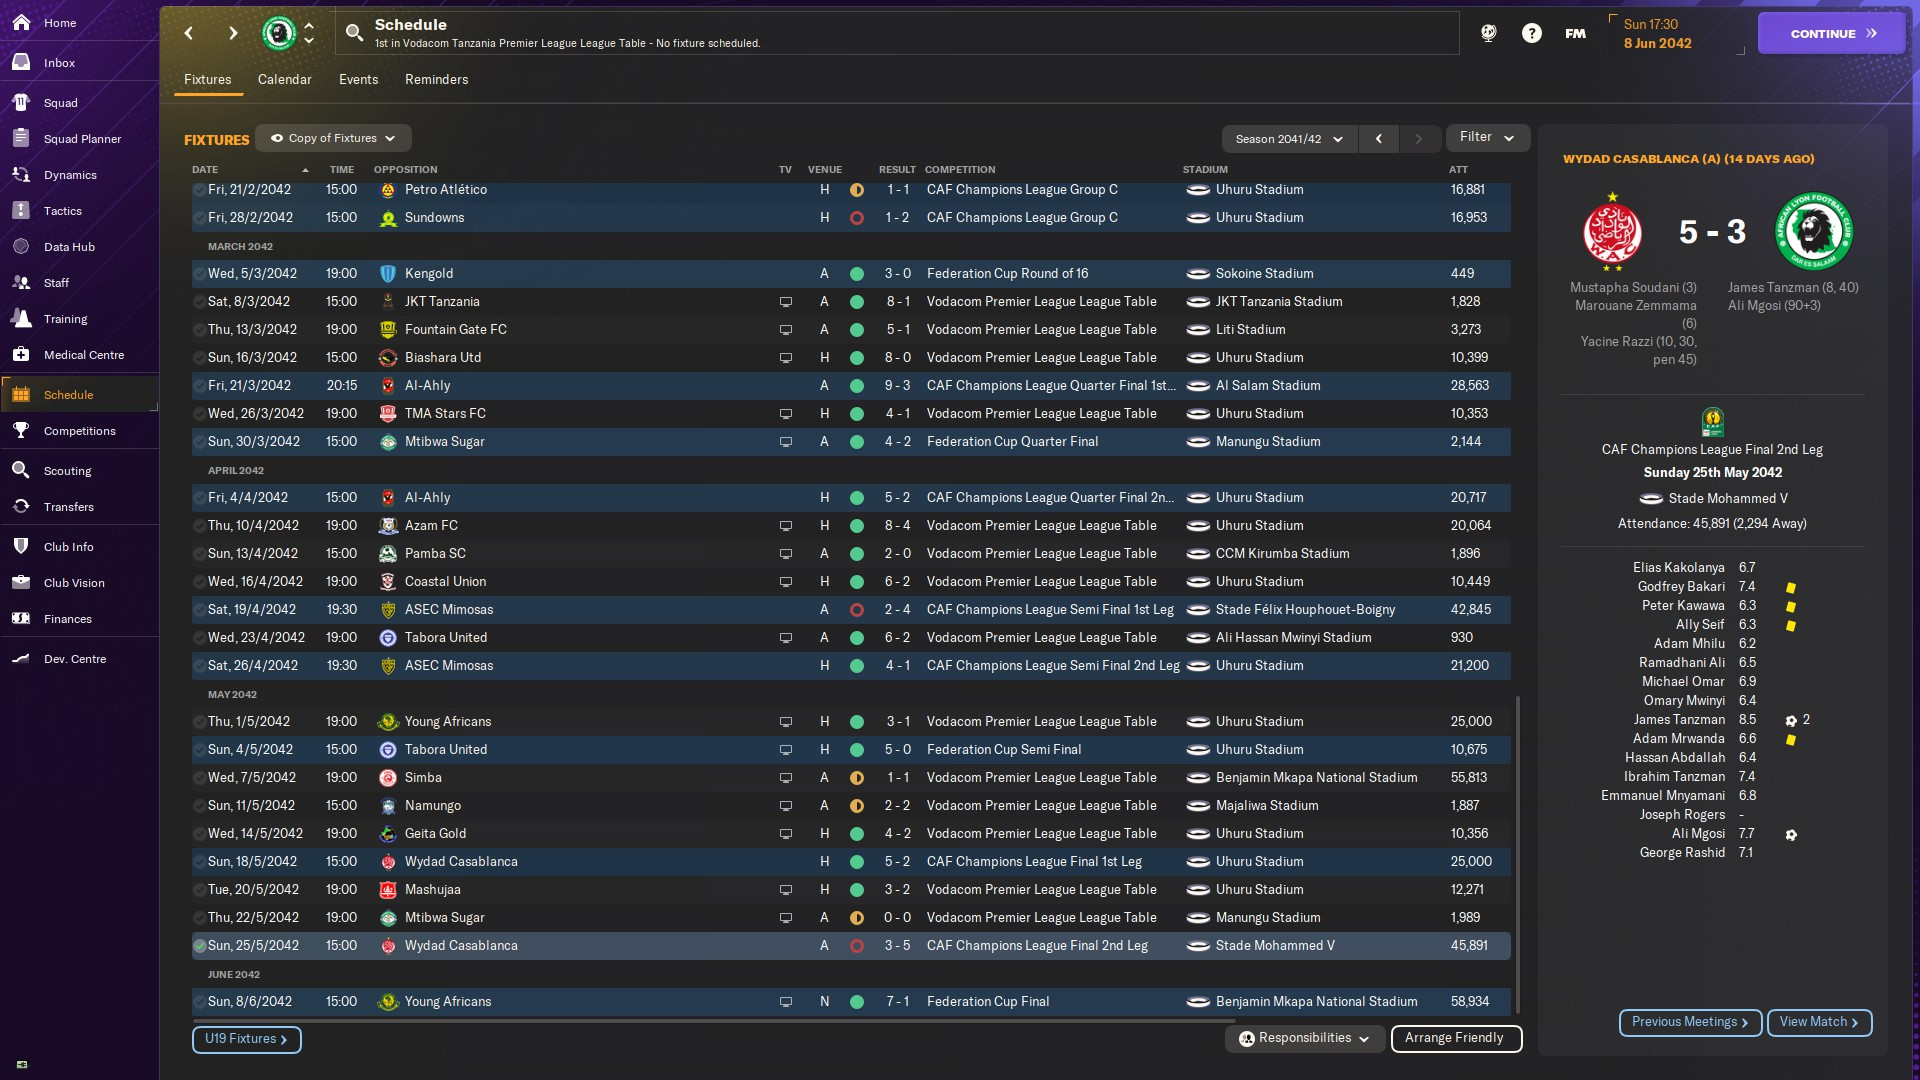This screenshot has width=1920, height=1080.
Task: Expand the Filter dropdown
Action: pos(1487,137)
